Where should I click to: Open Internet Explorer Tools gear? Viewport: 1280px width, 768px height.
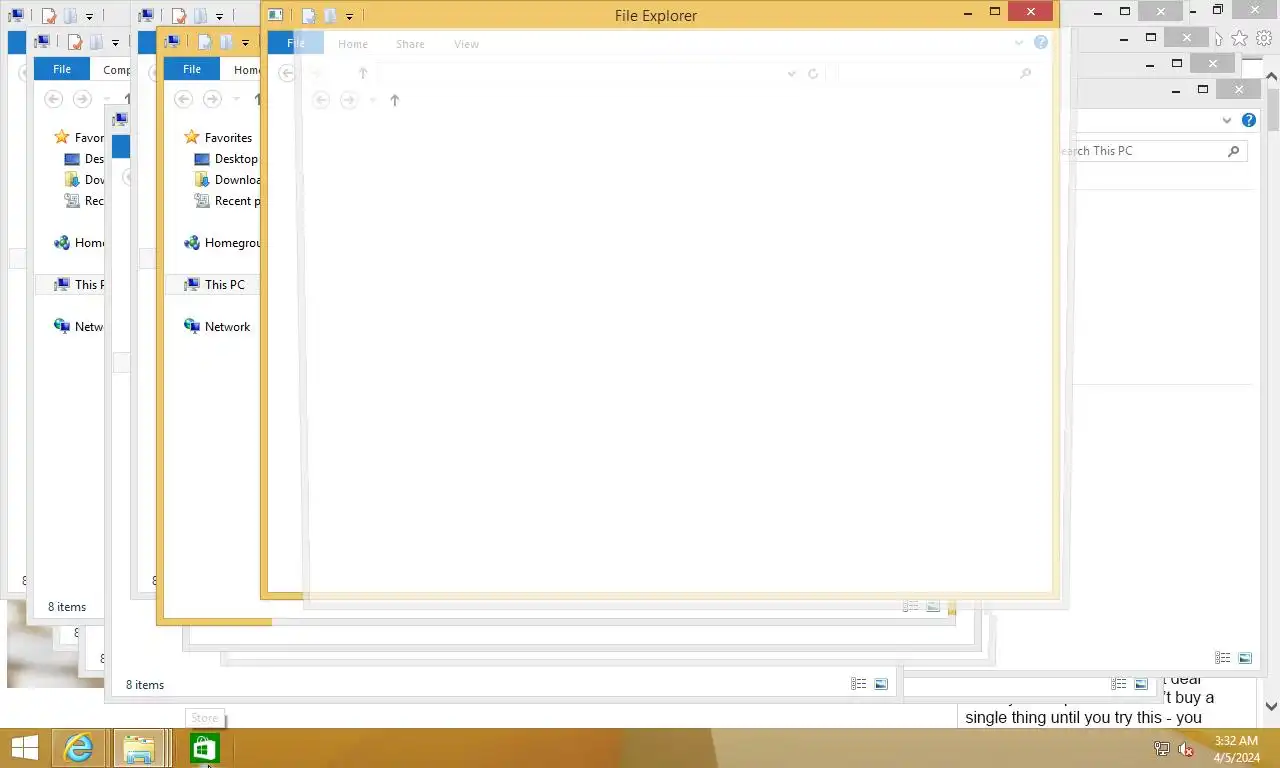(x=1264, y=38)
